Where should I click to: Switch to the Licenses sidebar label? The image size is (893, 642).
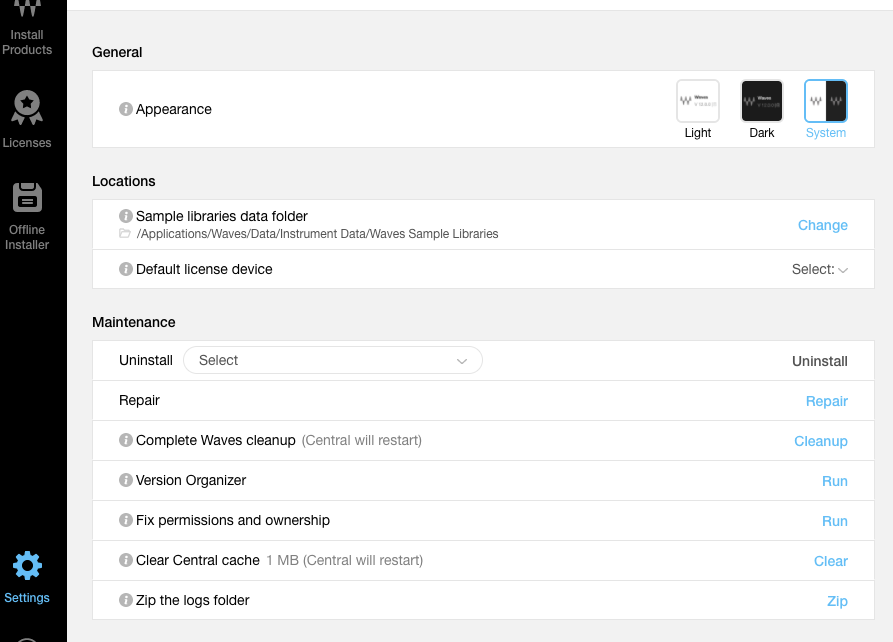(27, 142)
